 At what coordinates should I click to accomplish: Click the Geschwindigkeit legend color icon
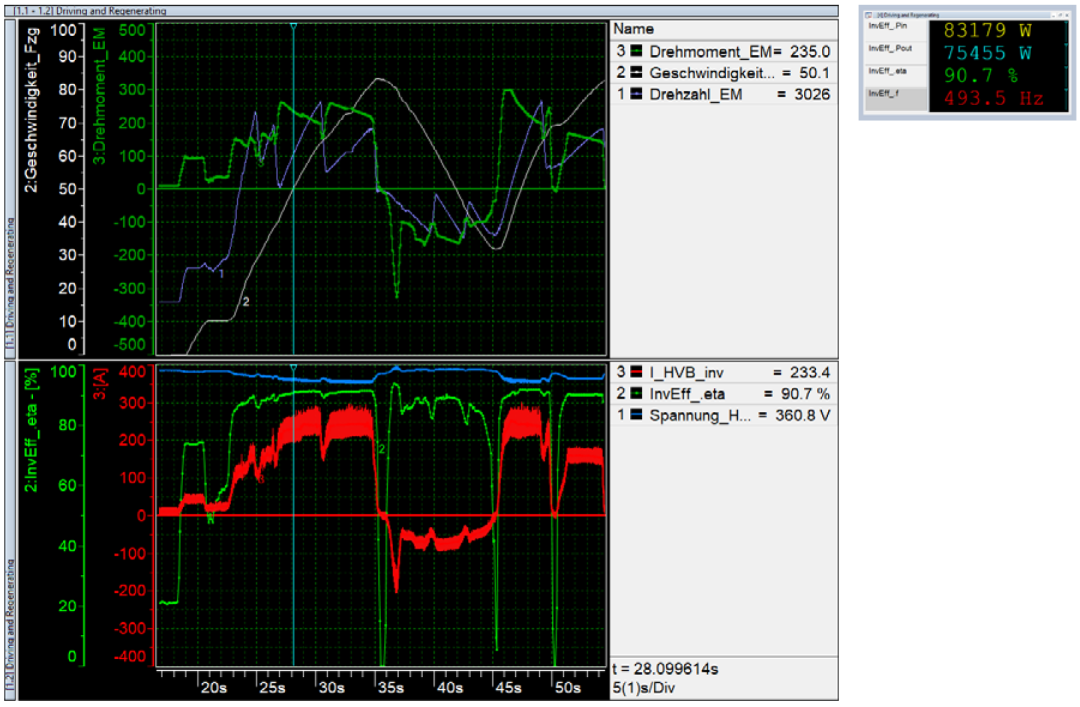636,73
